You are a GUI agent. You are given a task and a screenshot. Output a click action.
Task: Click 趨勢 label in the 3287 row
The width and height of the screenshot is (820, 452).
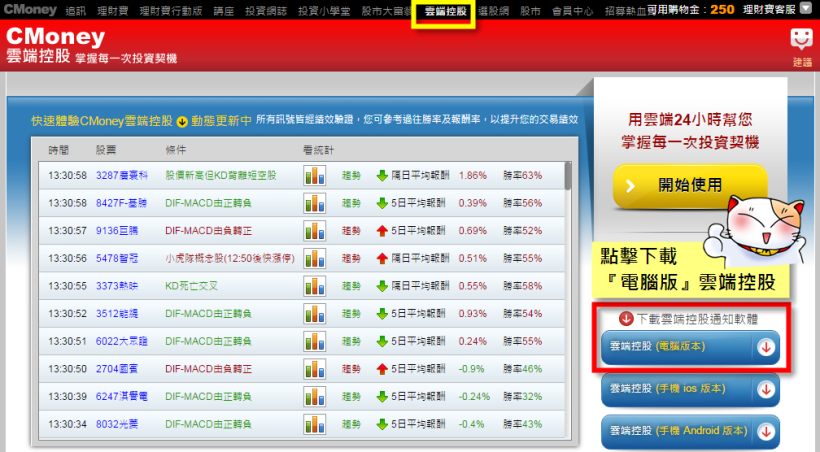[x=351, y=175]
